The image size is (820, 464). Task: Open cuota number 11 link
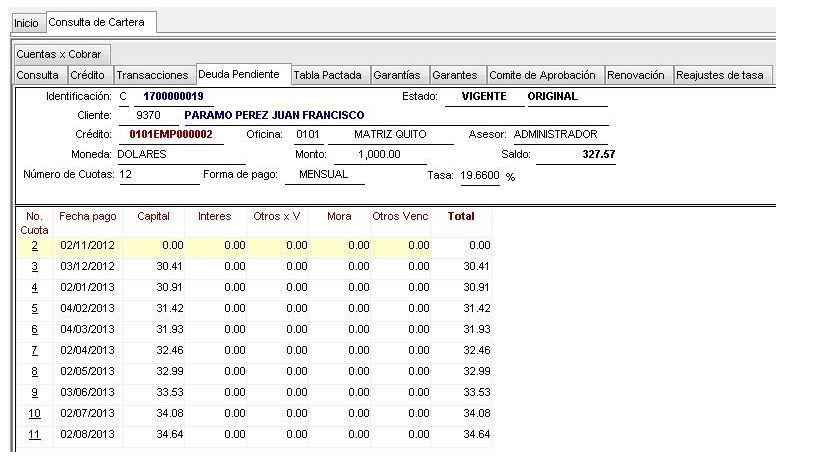tap(34, 435)
